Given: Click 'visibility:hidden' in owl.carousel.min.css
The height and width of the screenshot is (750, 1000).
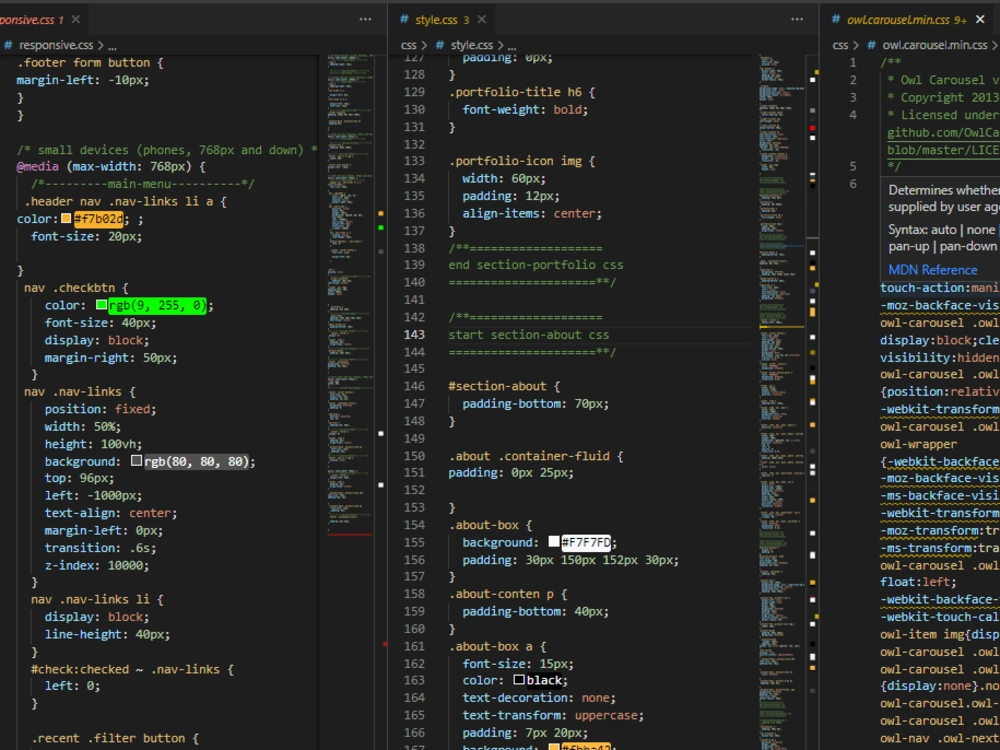Looking at the screenshot, I should (x=940, y=357).
